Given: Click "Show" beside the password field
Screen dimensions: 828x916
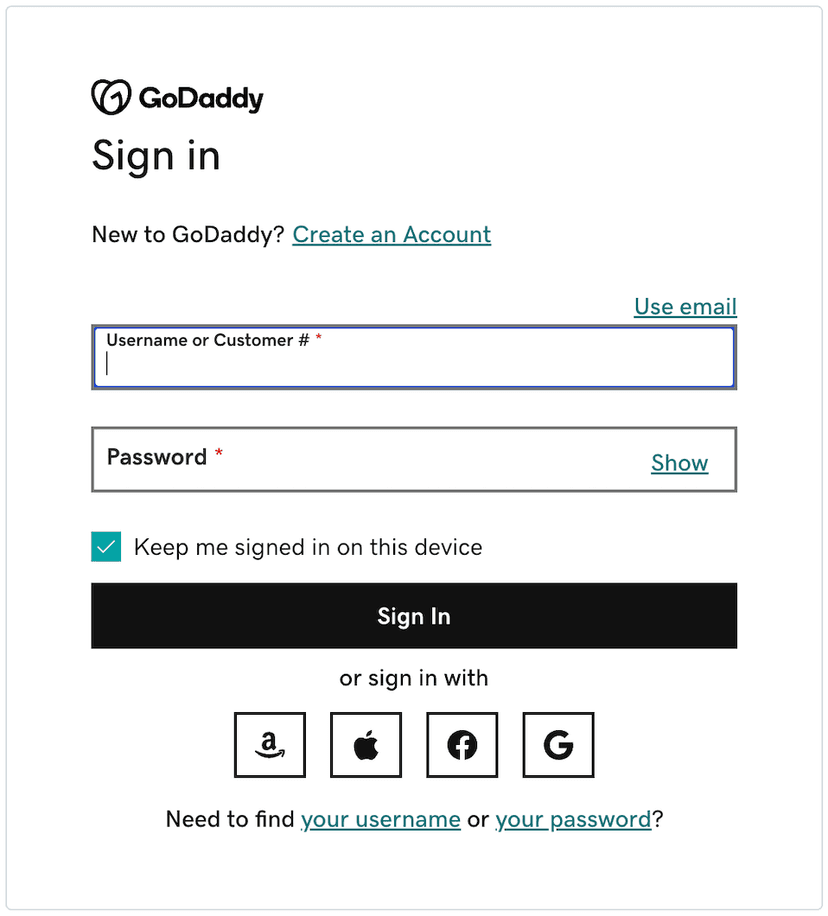Looking at the screenshot, I should pos(679,463).
